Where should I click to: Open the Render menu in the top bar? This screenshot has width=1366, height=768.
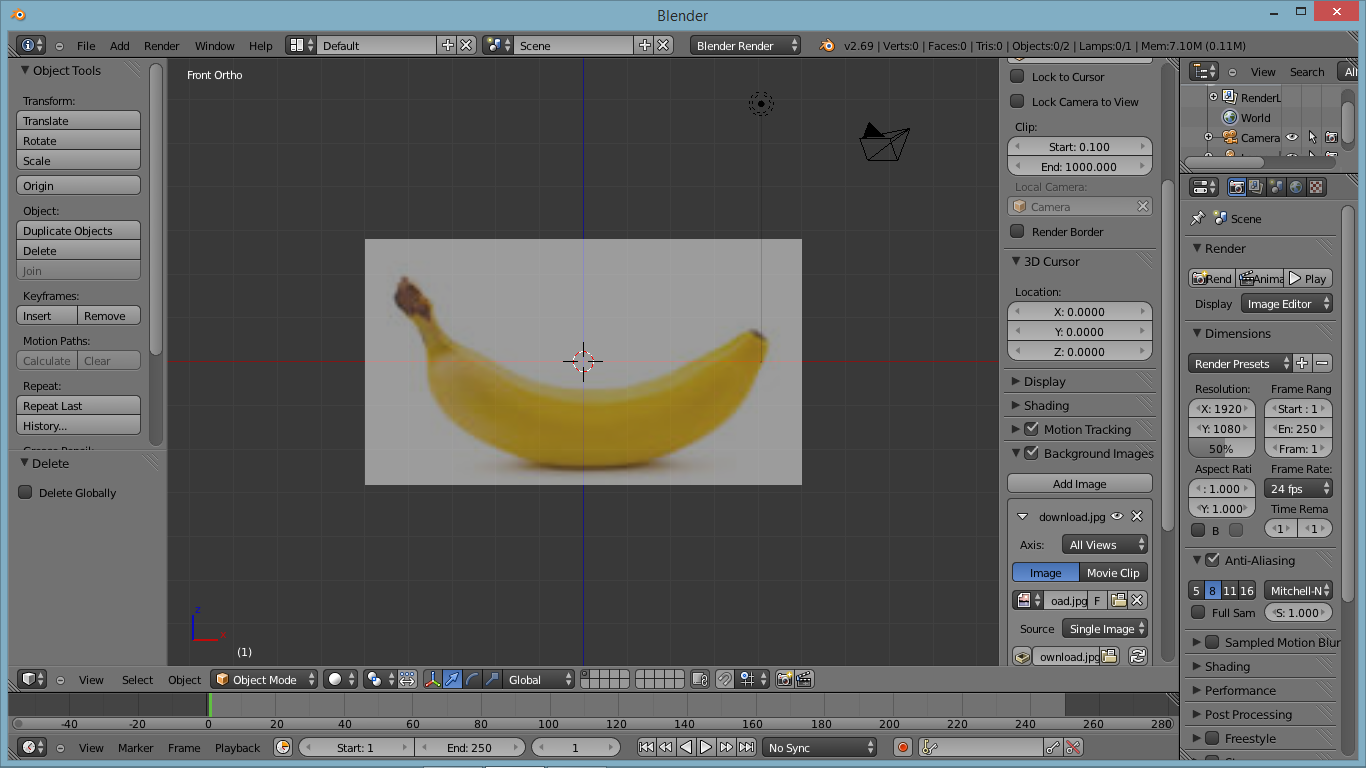point(161,46)
